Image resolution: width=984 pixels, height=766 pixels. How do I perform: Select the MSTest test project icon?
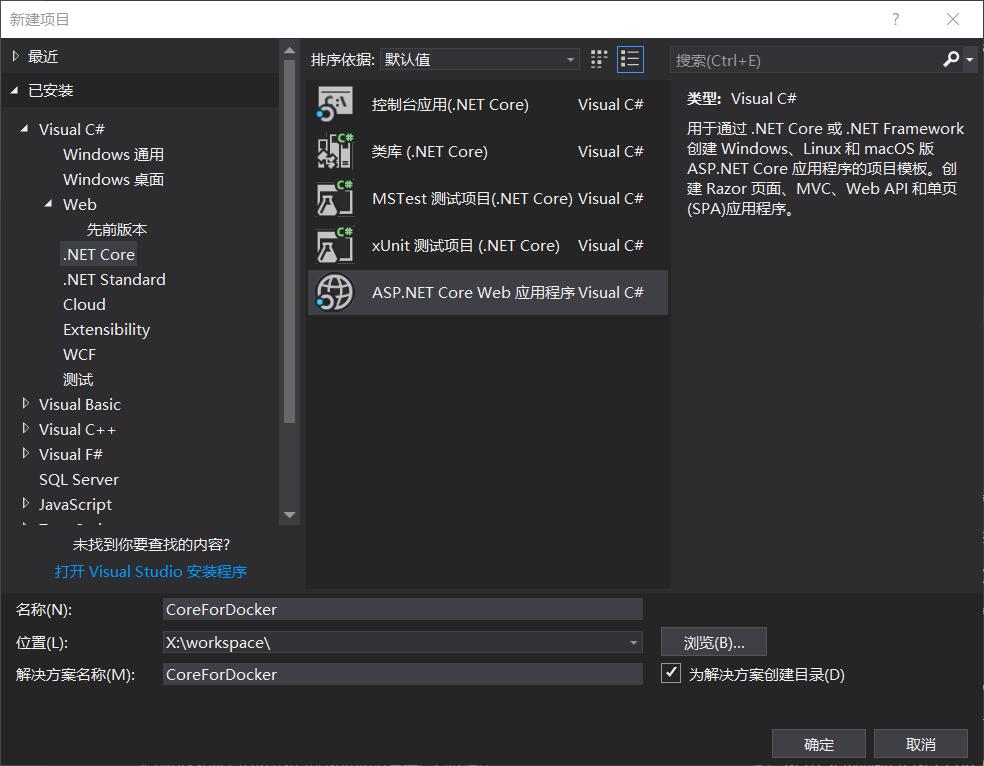tap(335, 199)
